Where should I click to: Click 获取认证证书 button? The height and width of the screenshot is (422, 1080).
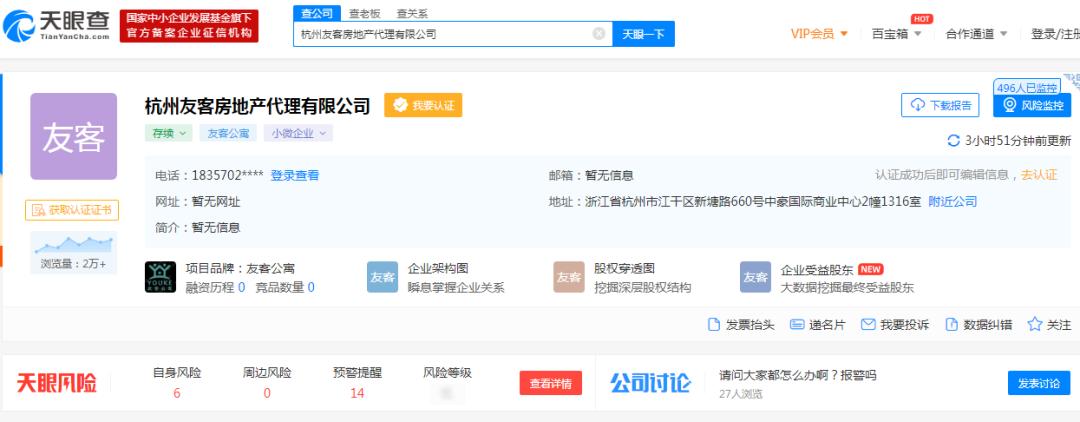72,211
